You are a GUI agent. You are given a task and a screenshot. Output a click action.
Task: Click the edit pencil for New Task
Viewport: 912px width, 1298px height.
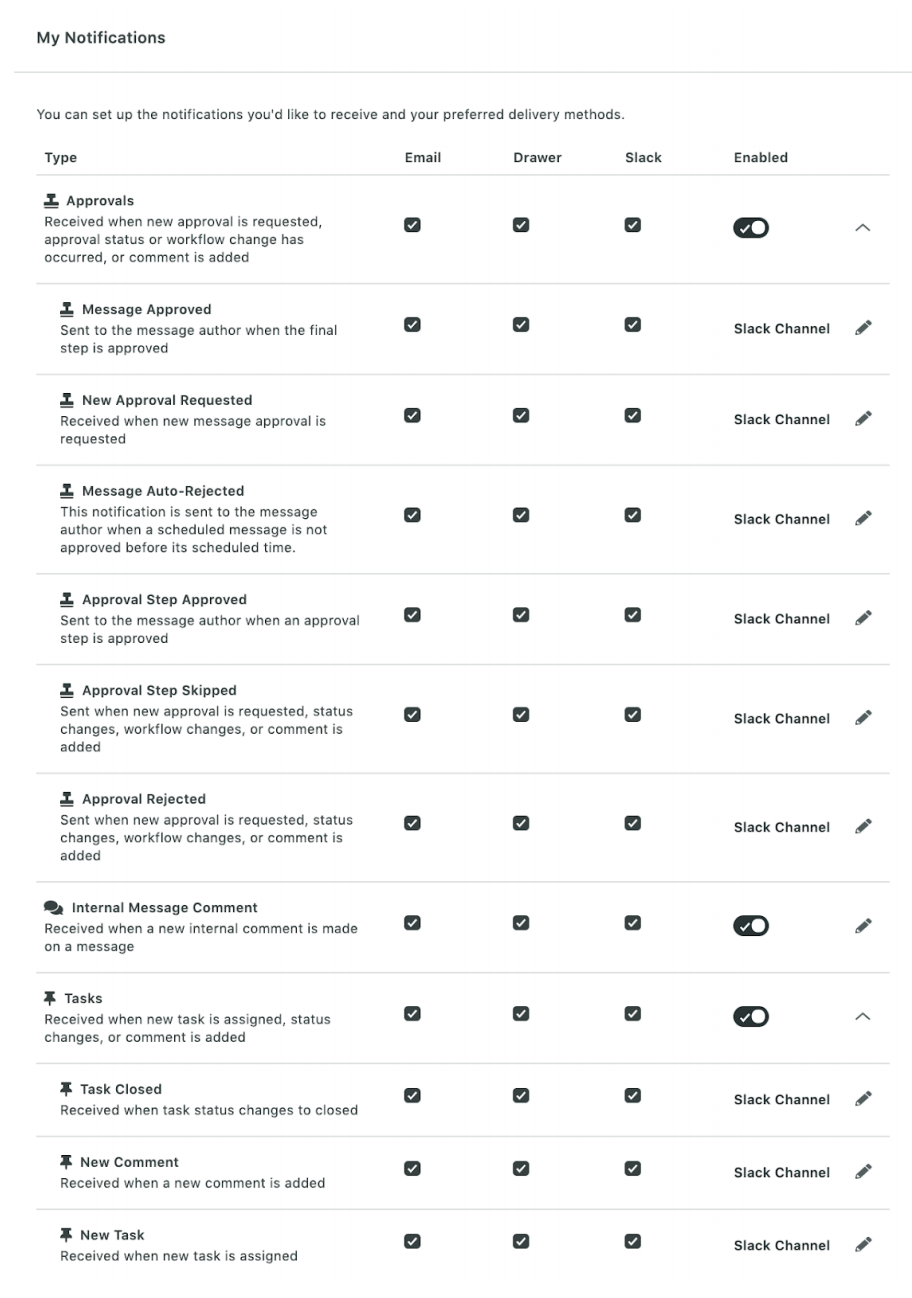point(863,1243)
